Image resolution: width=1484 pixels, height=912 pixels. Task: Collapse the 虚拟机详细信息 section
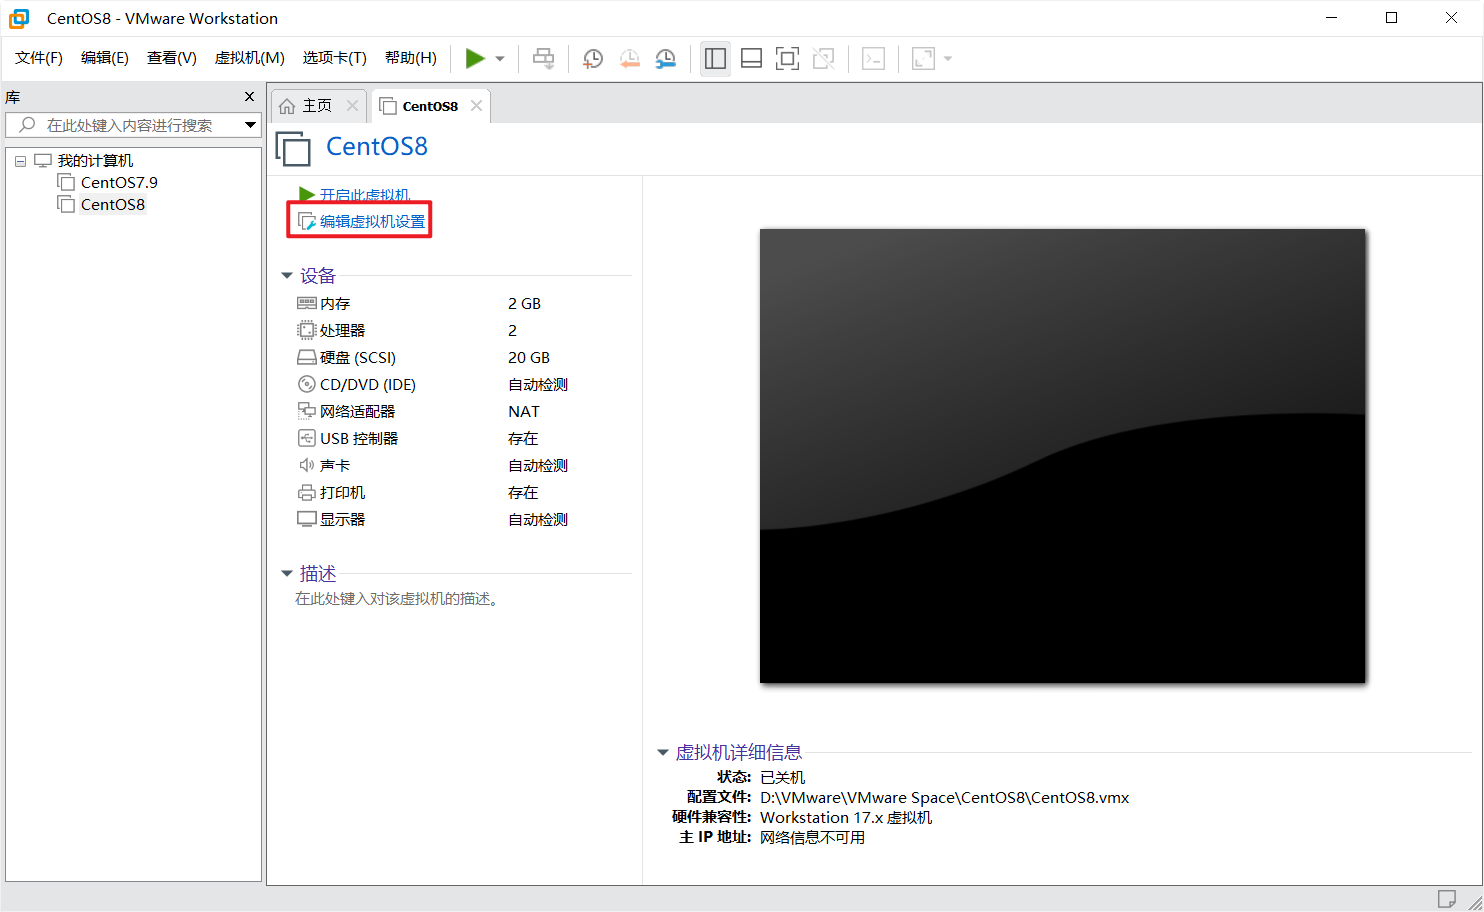pos(662,753)
